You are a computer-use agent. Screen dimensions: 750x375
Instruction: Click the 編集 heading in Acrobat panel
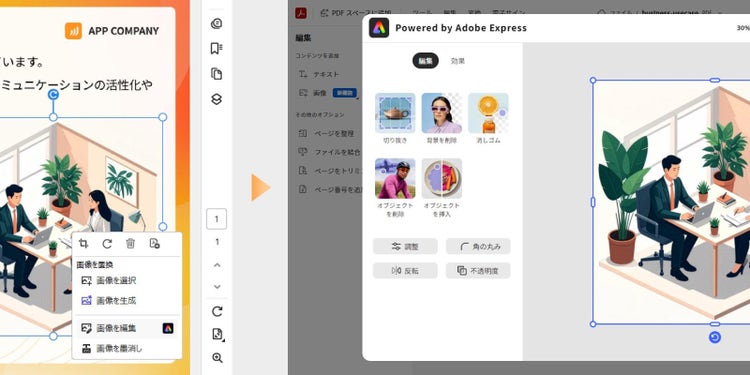(x=304, y=37)
